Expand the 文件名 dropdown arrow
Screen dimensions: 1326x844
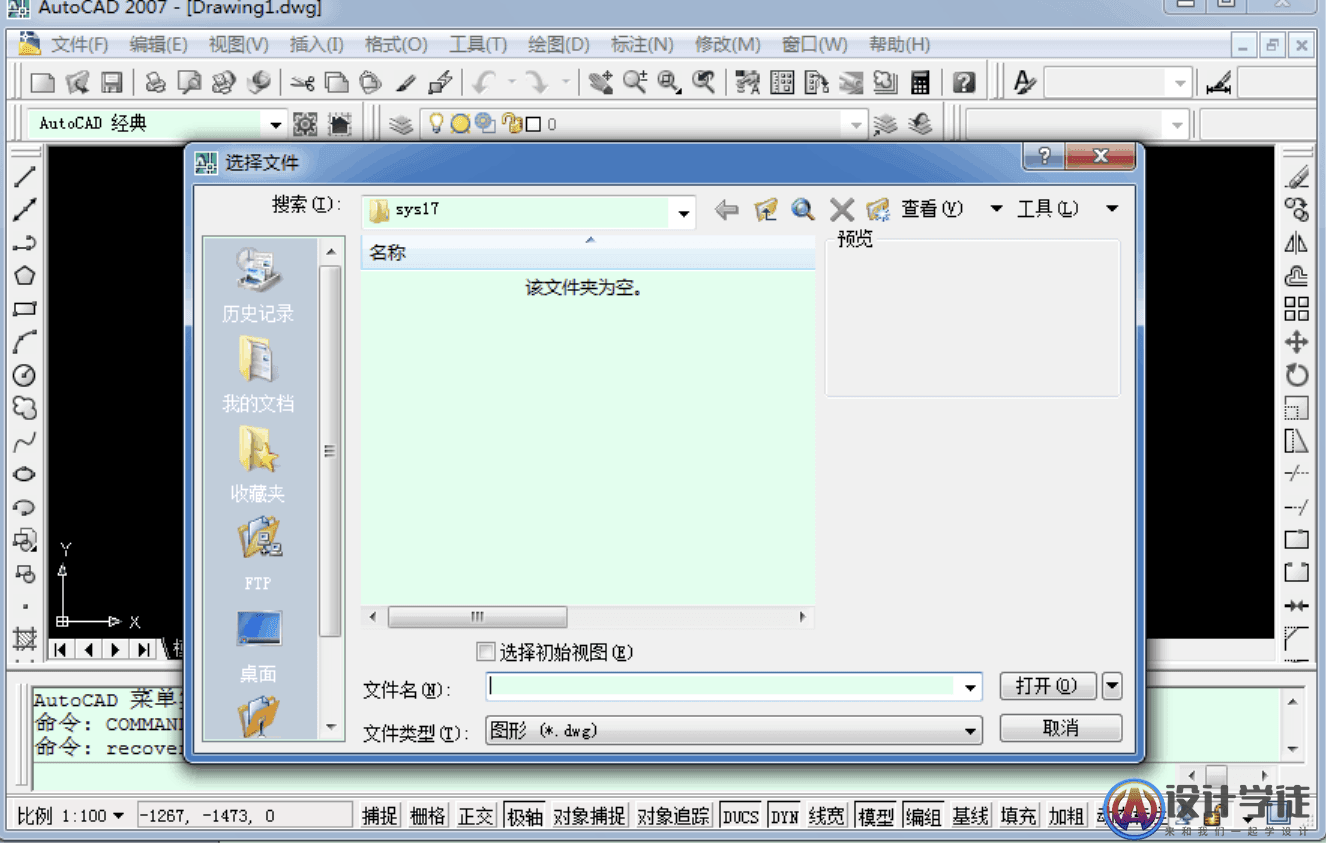point(970,688)
